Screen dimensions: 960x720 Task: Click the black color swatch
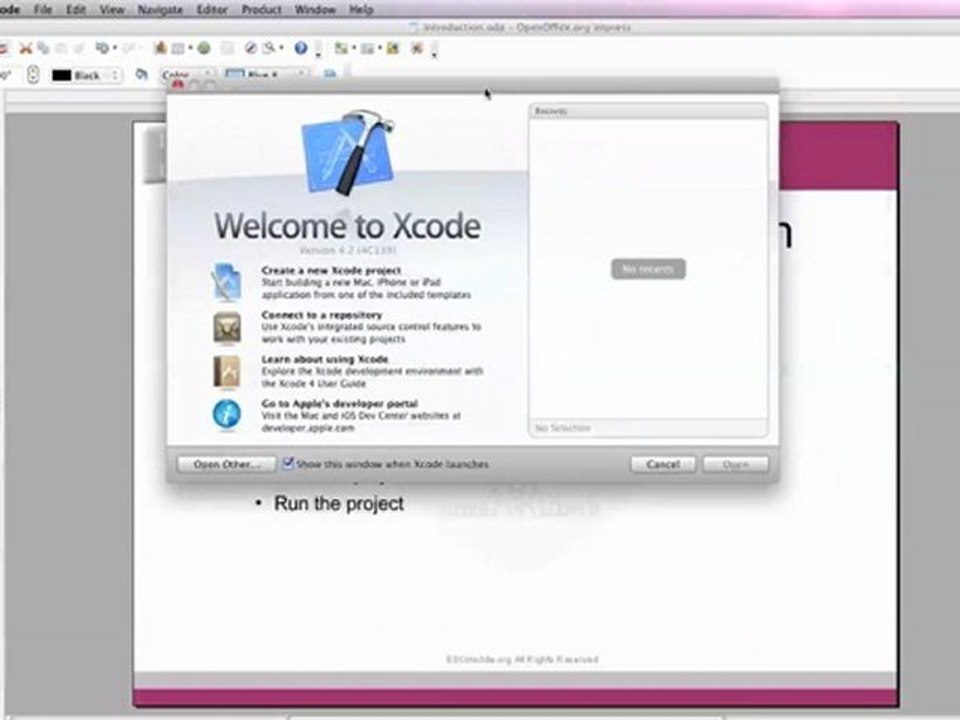(x=62, y=75)
